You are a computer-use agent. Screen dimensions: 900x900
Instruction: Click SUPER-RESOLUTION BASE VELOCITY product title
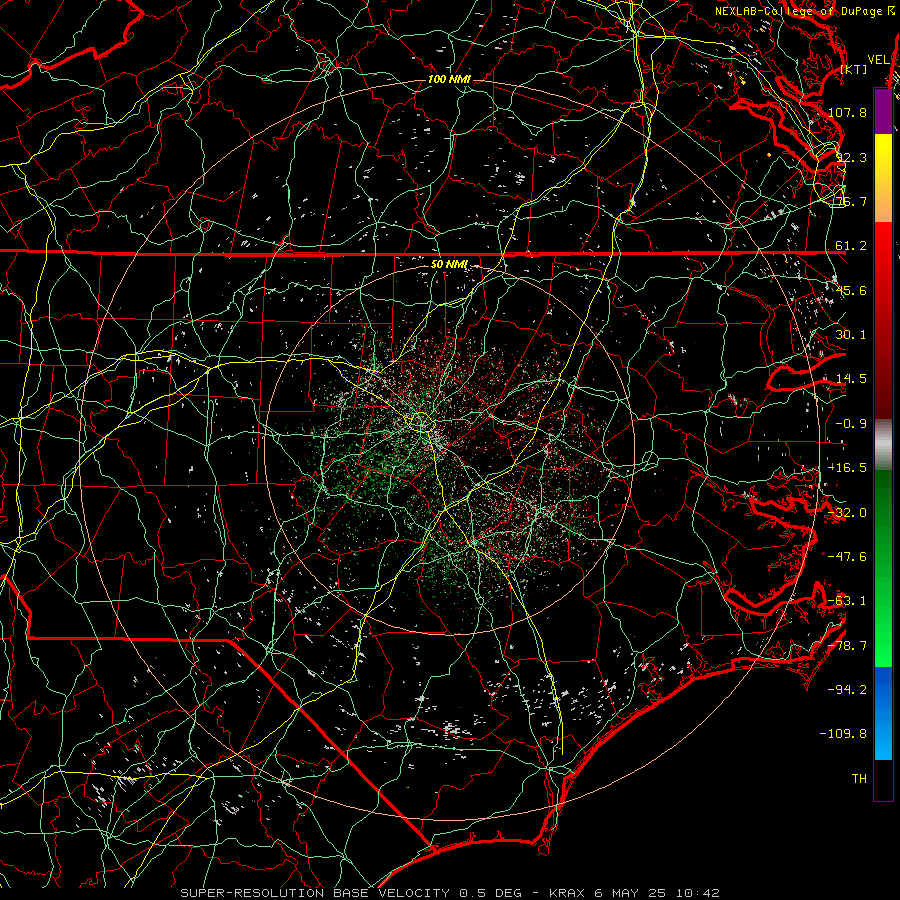[315, 893]
